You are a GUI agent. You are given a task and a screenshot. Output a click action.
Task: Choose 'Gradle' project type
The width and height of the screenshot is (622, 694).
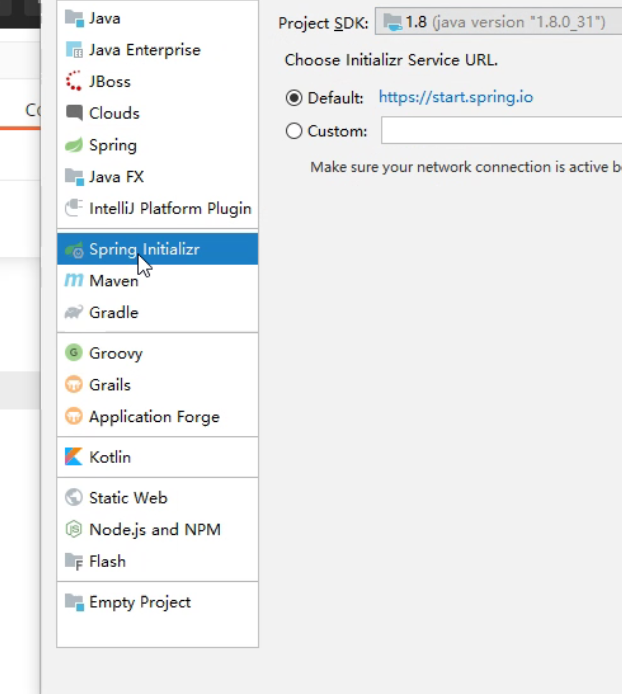(114, 312)
